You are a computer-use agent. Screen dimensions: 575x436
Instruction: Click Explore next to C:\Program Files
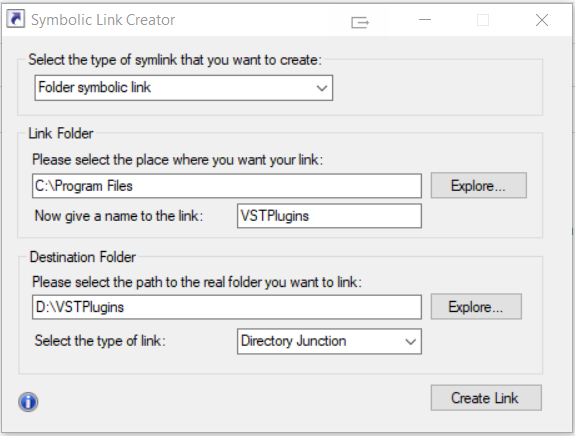479,186
